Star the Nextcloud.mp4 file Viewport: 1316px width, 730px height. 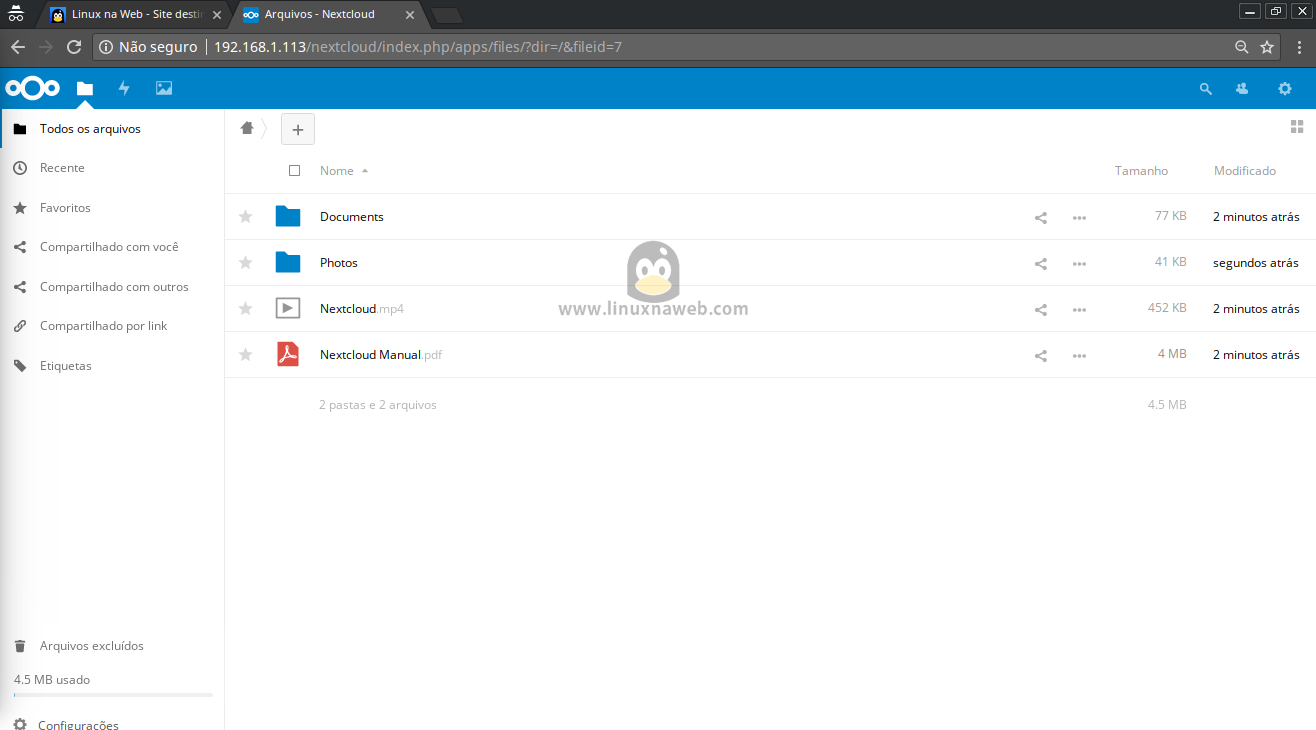(245, 309)
